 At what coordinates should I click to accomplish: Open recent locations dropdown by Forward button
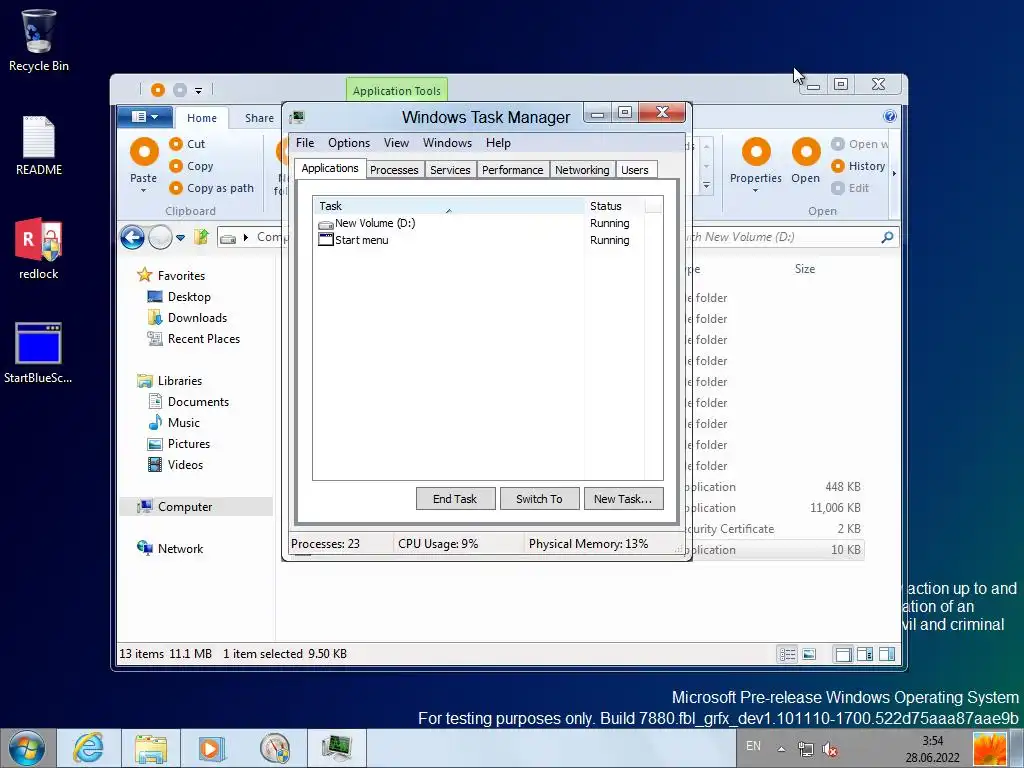pos(180,238)
